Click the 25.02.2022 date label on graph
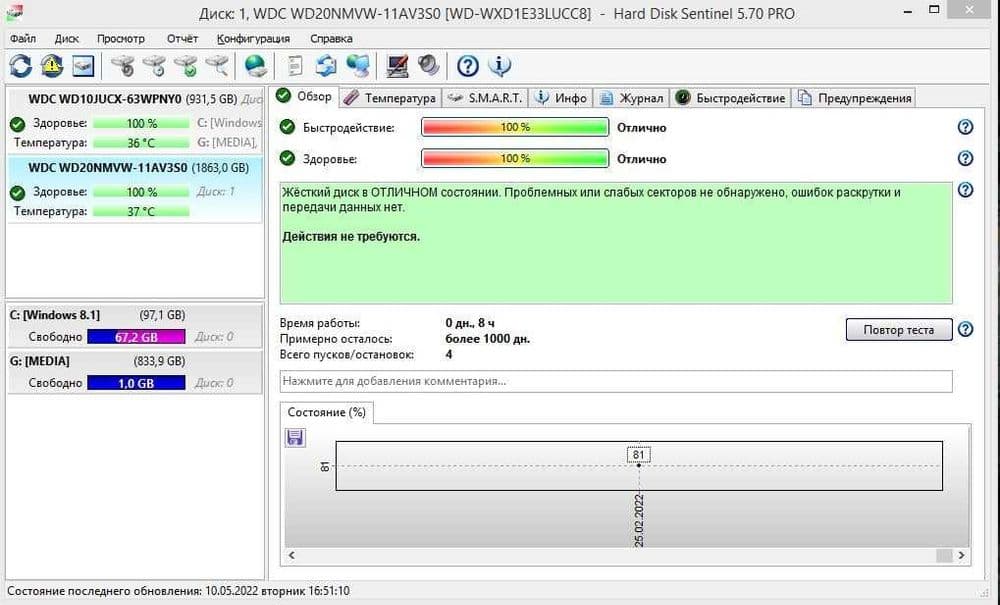 pyautogui.click(x=639, y=521)
